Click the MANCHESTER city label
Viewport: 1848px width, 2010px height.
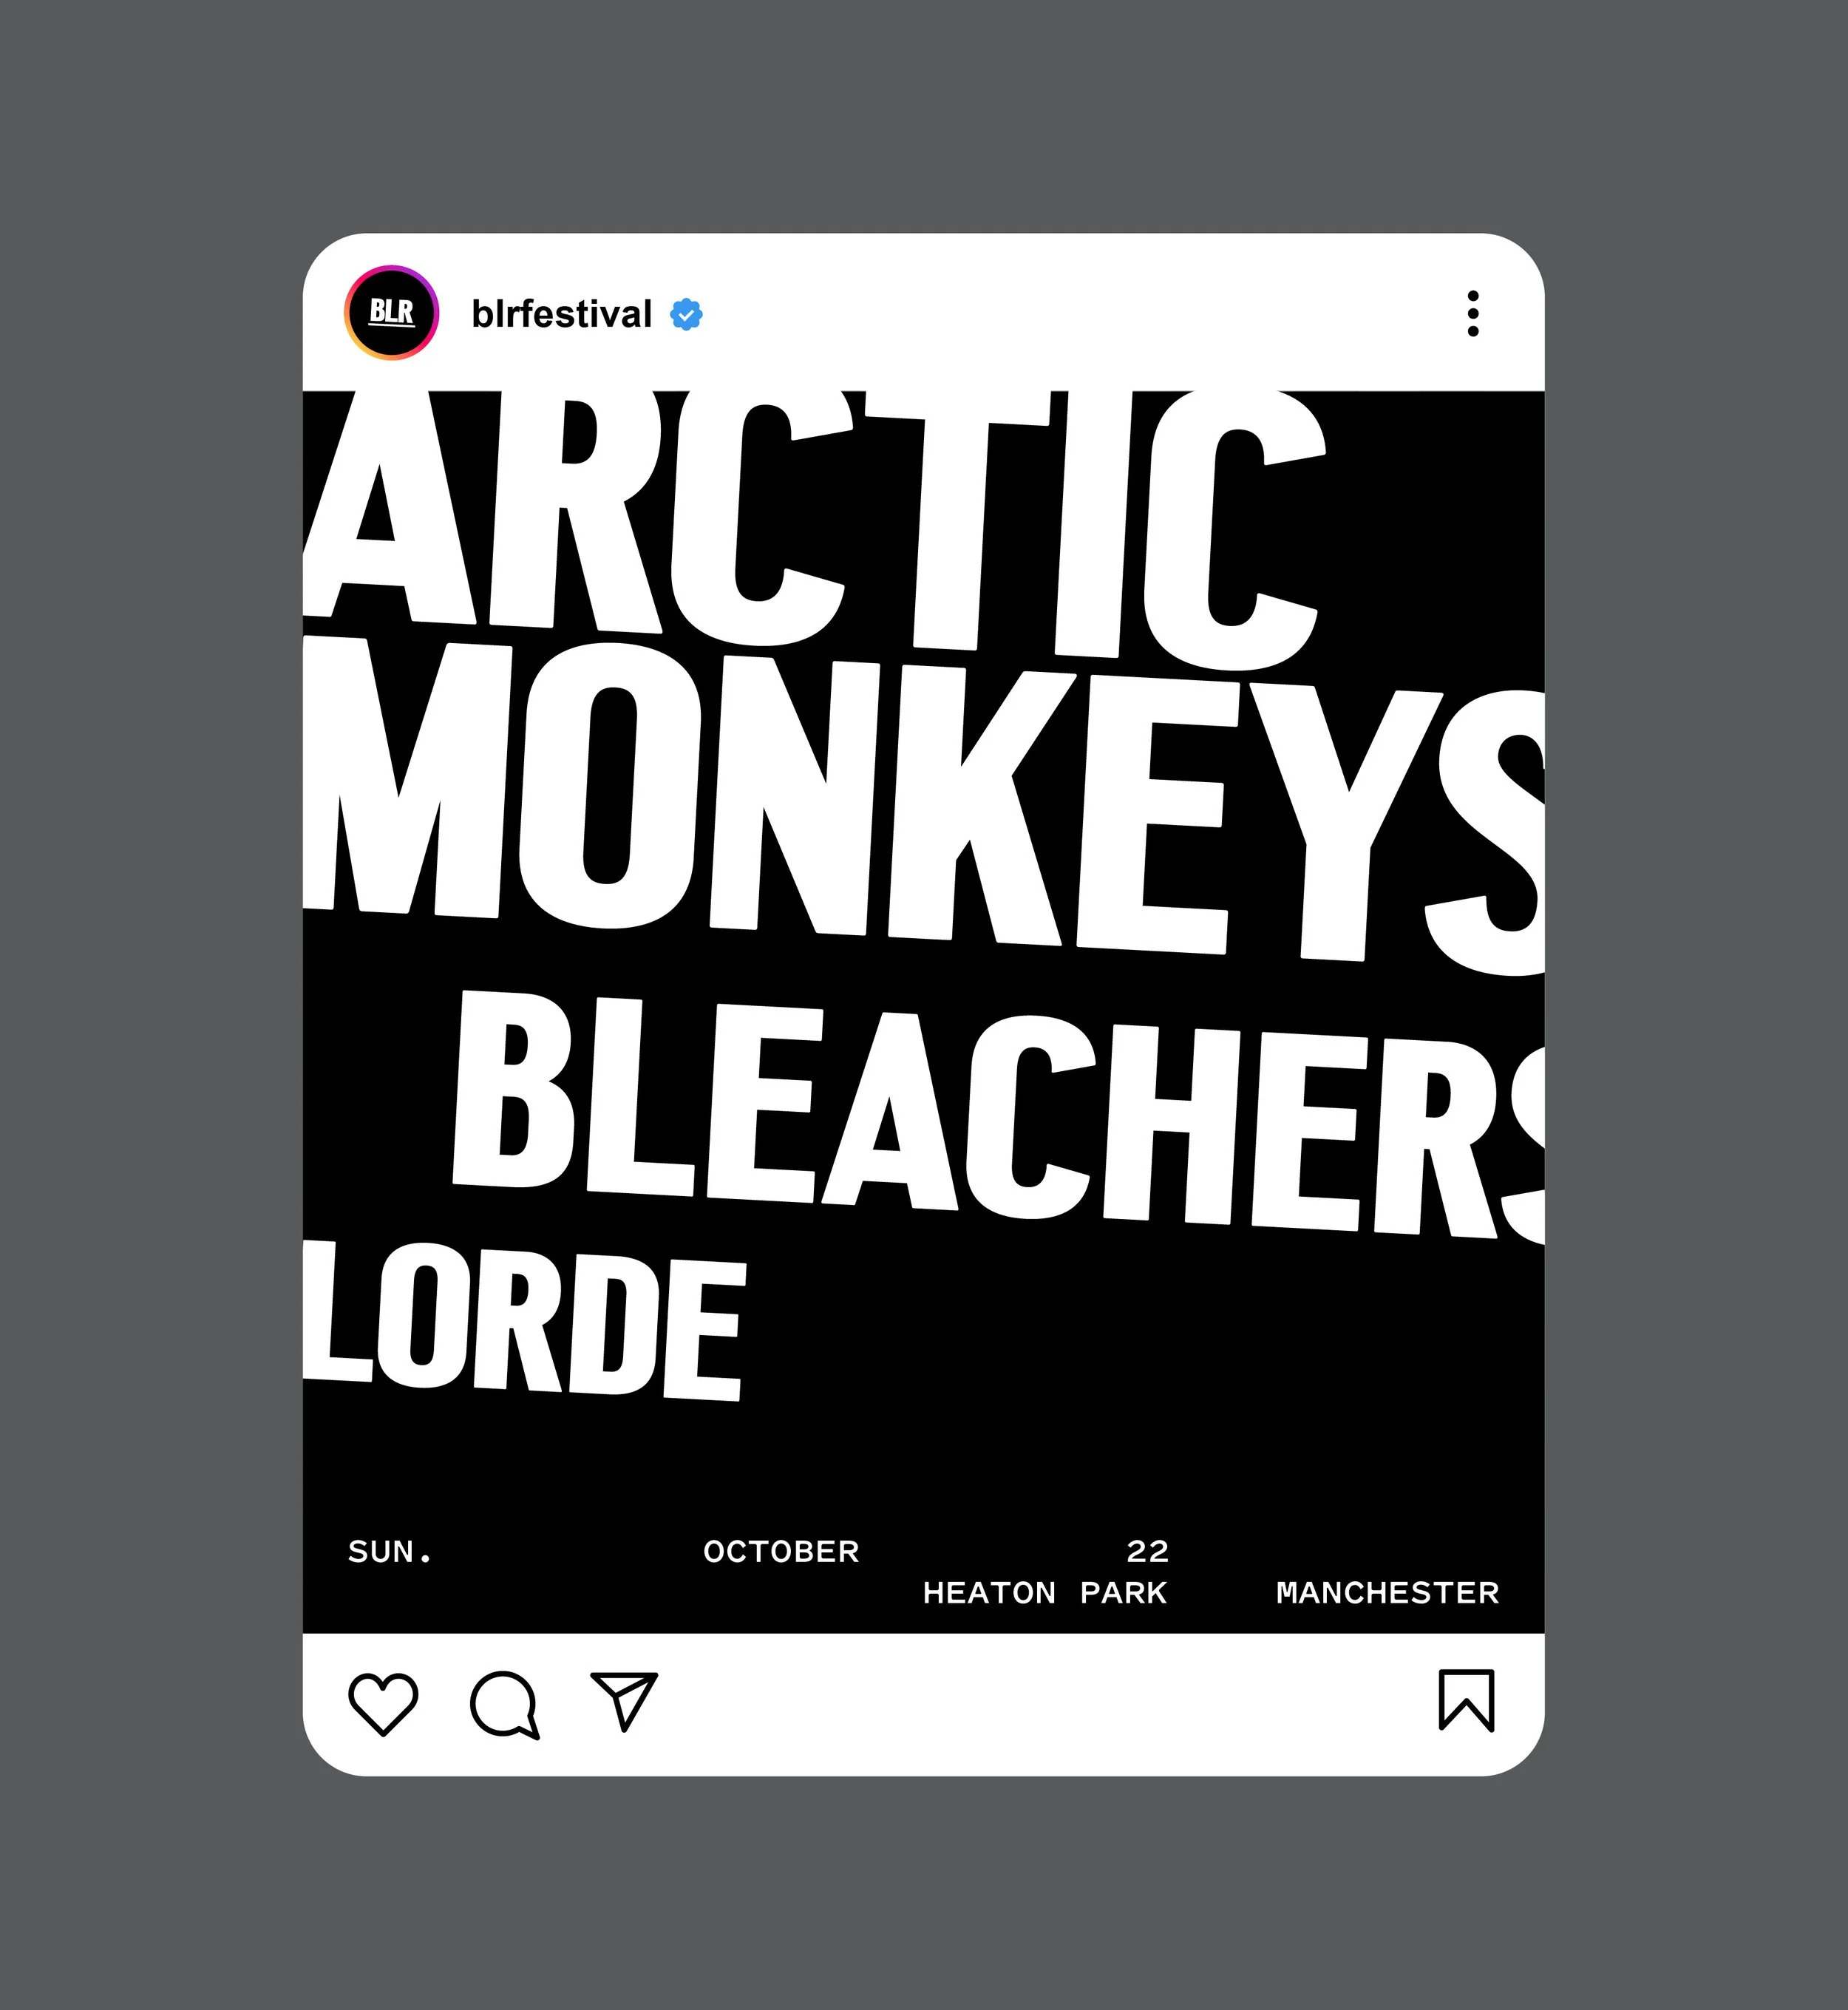1387,1592
